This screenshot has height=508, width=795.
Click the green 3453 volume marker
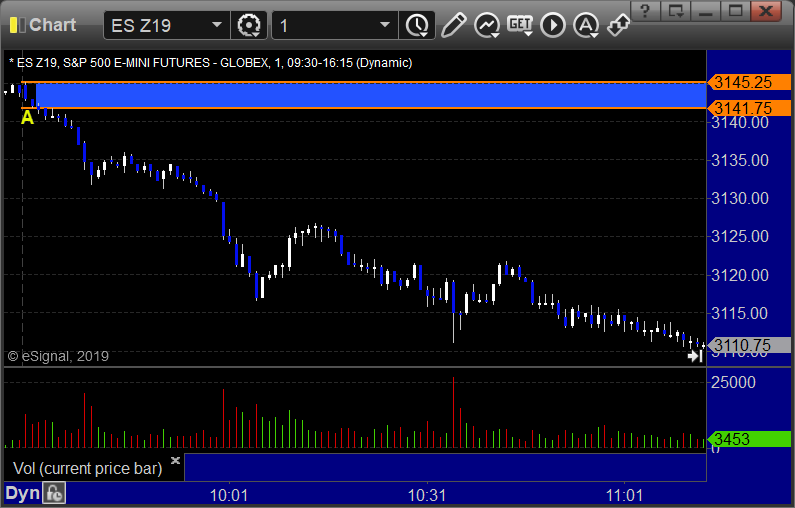point(749,439)
